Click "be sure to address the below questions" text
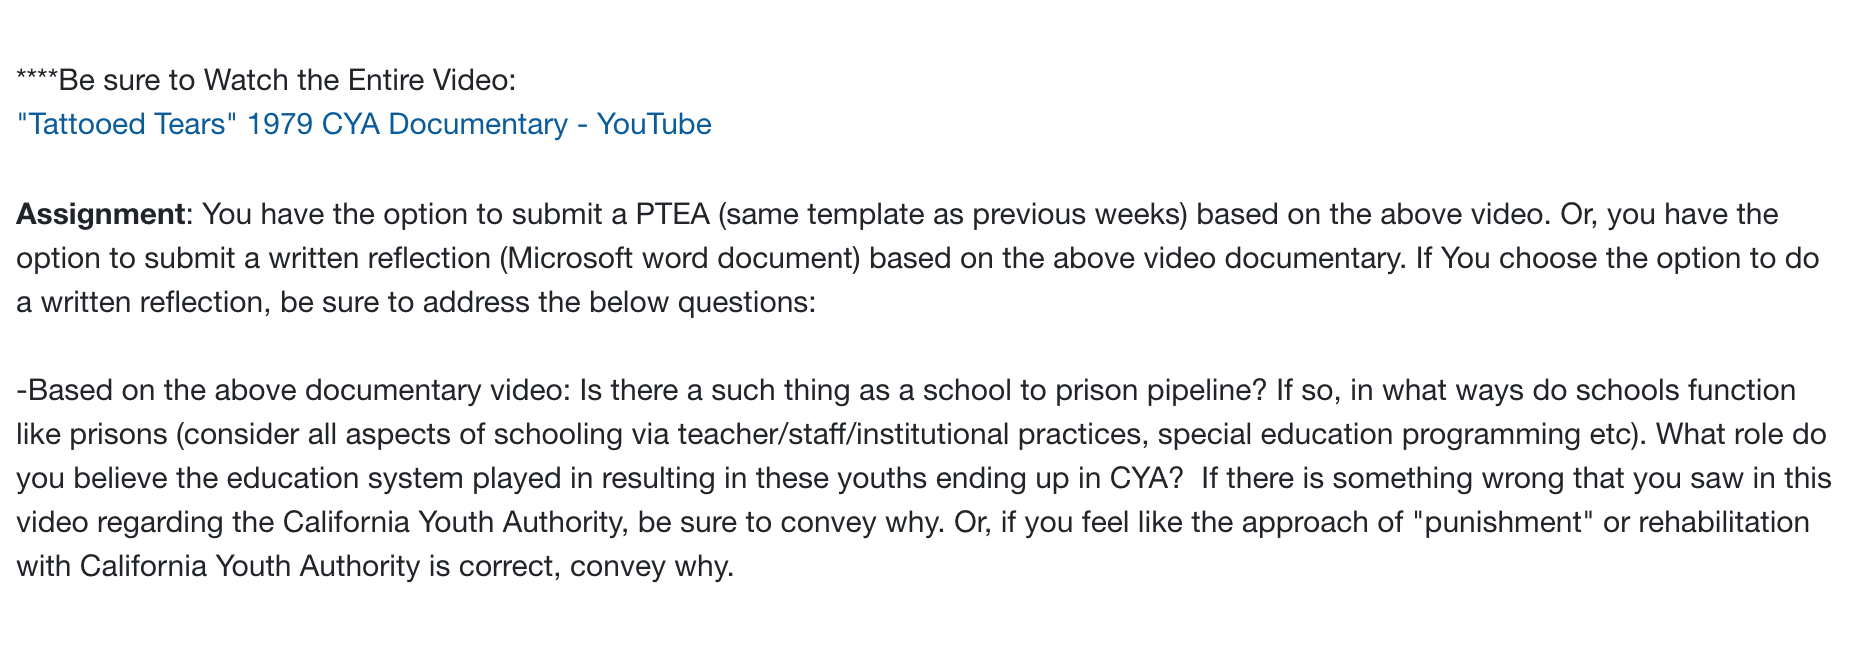Image resolution: width=1860 pixels, height=658 pixels. tap(548, 303)
